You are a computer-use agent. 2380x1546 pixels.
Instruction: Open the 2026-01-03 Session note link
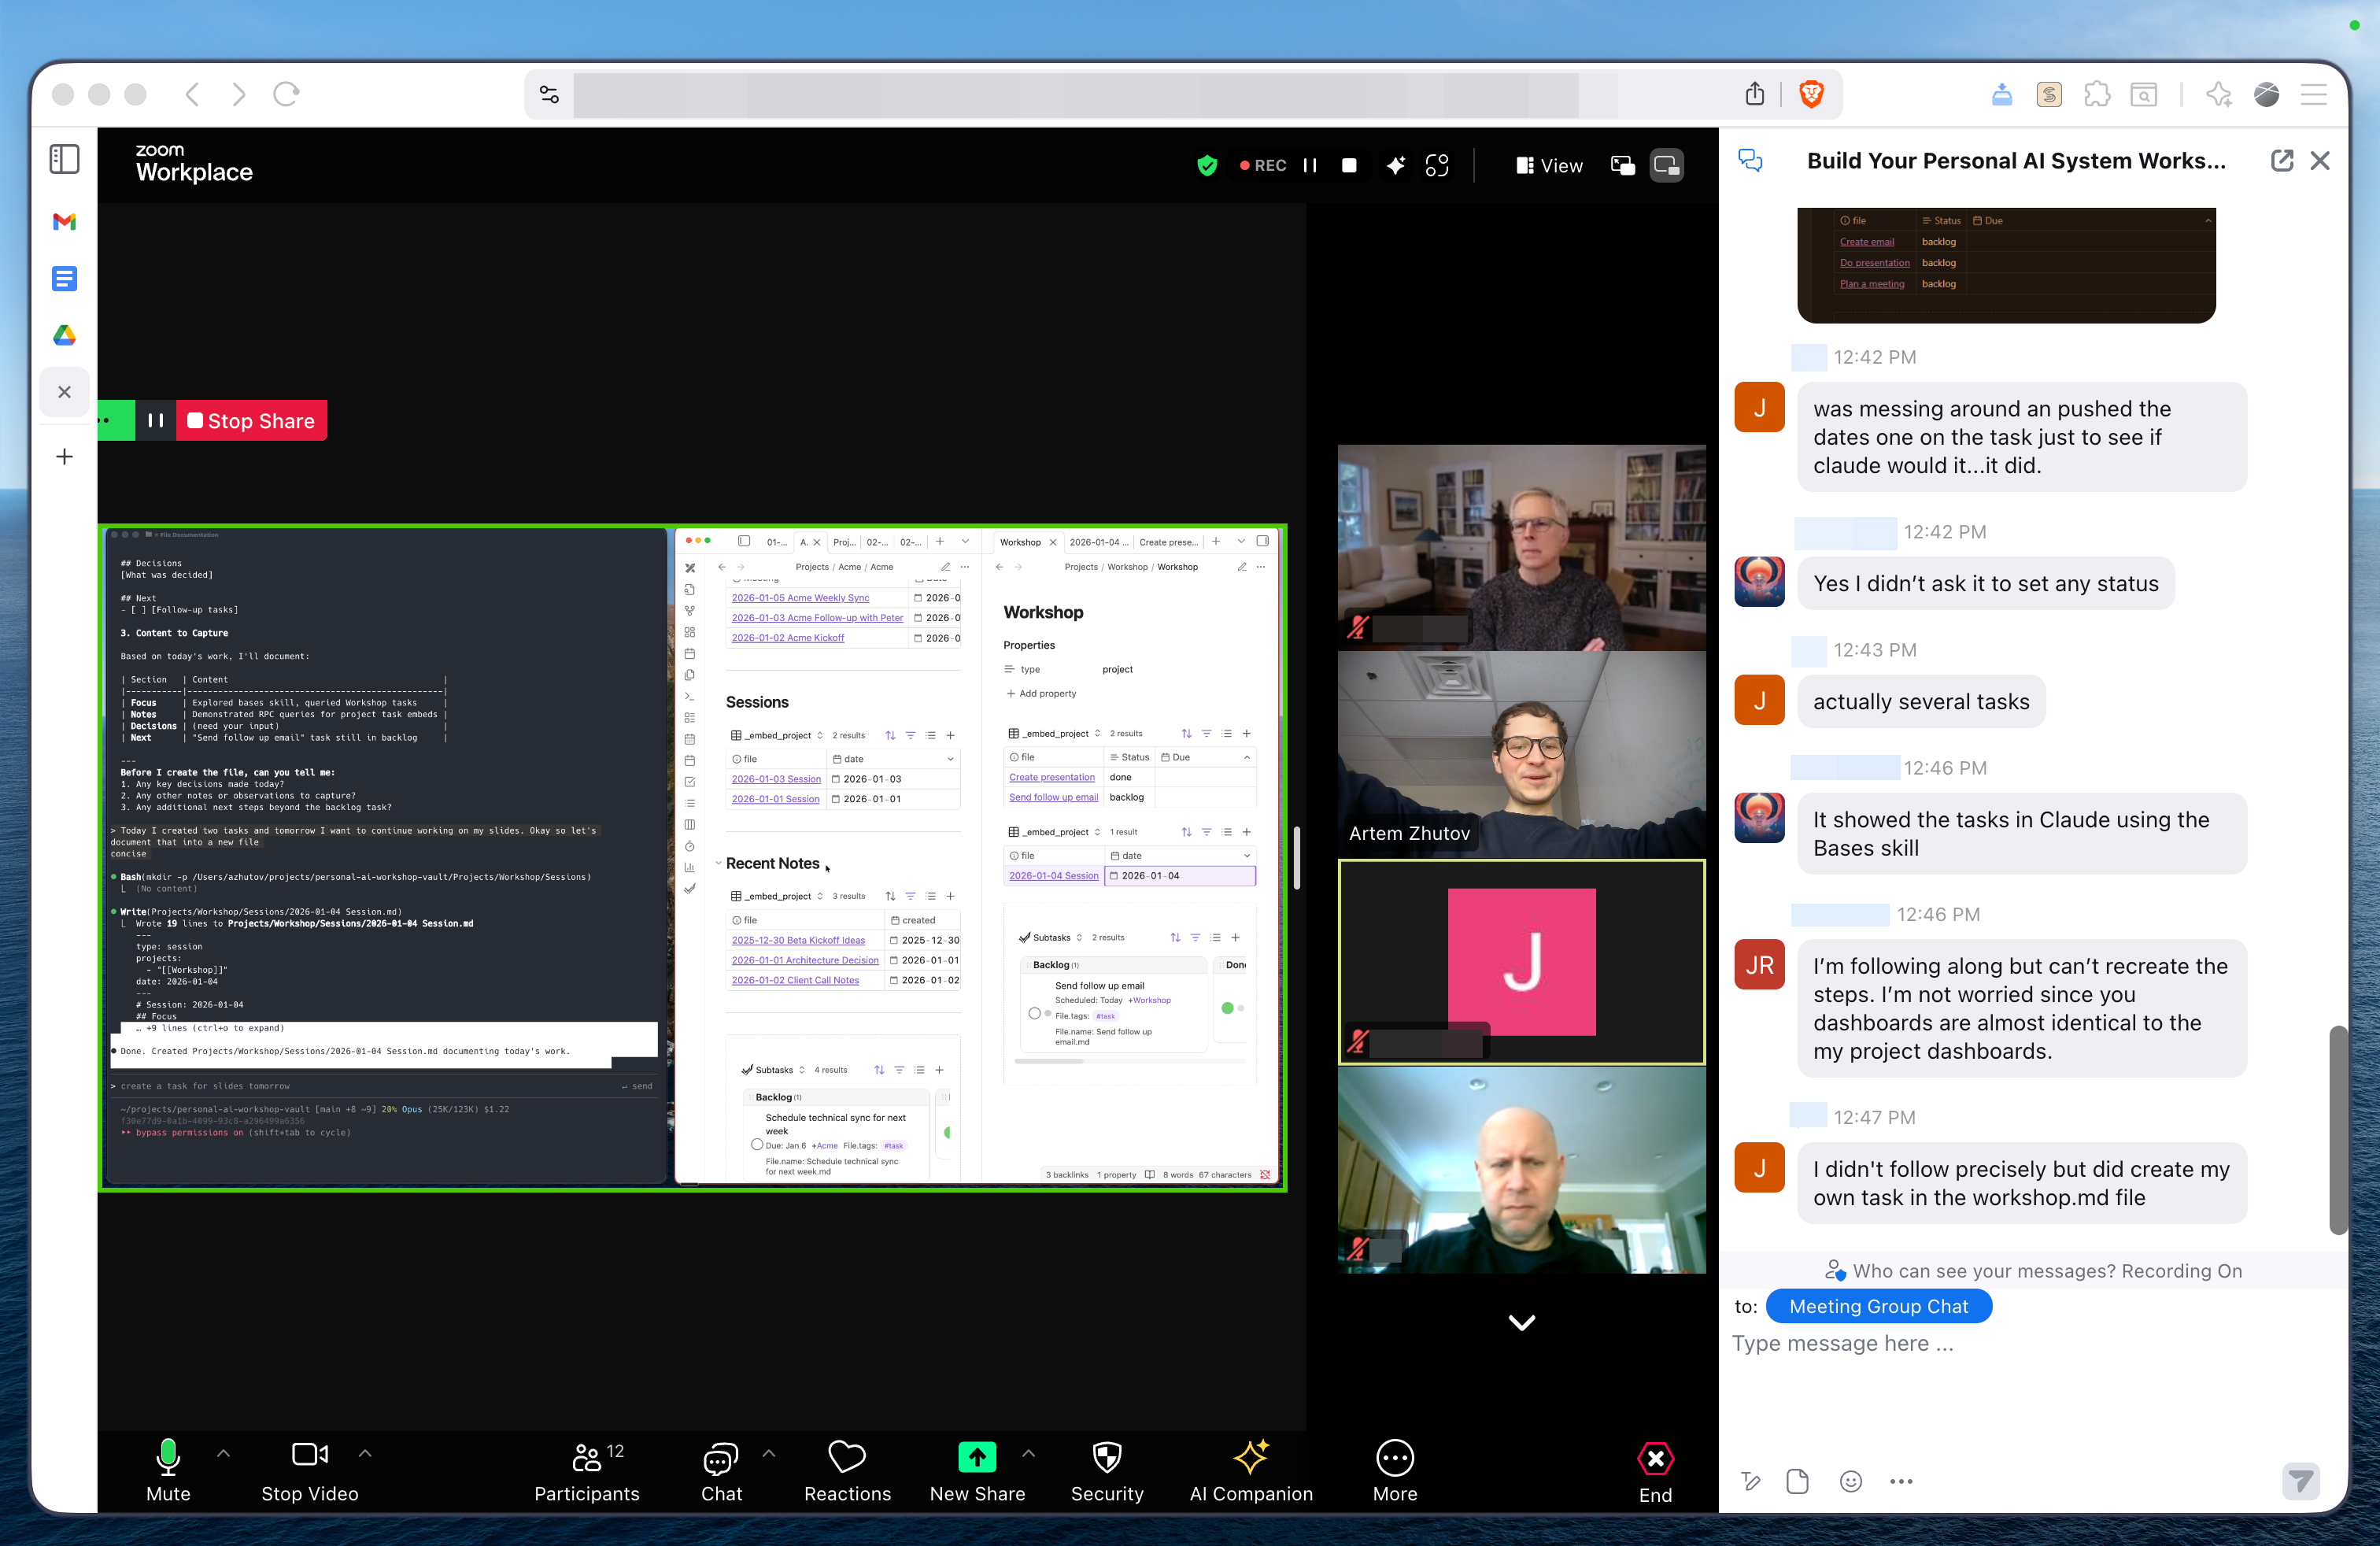[776, 778]
